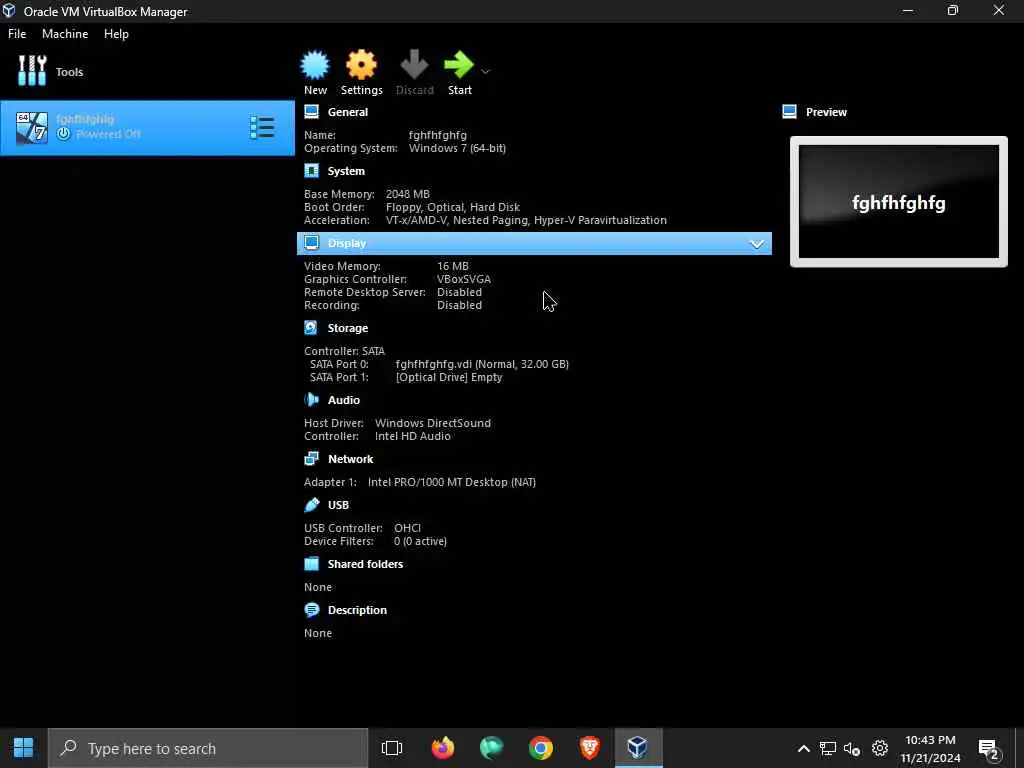Viewport: 1024px width, 768px height.
Task: Launch Google Chrome from the taskbar
Action: tap(541, 748)
